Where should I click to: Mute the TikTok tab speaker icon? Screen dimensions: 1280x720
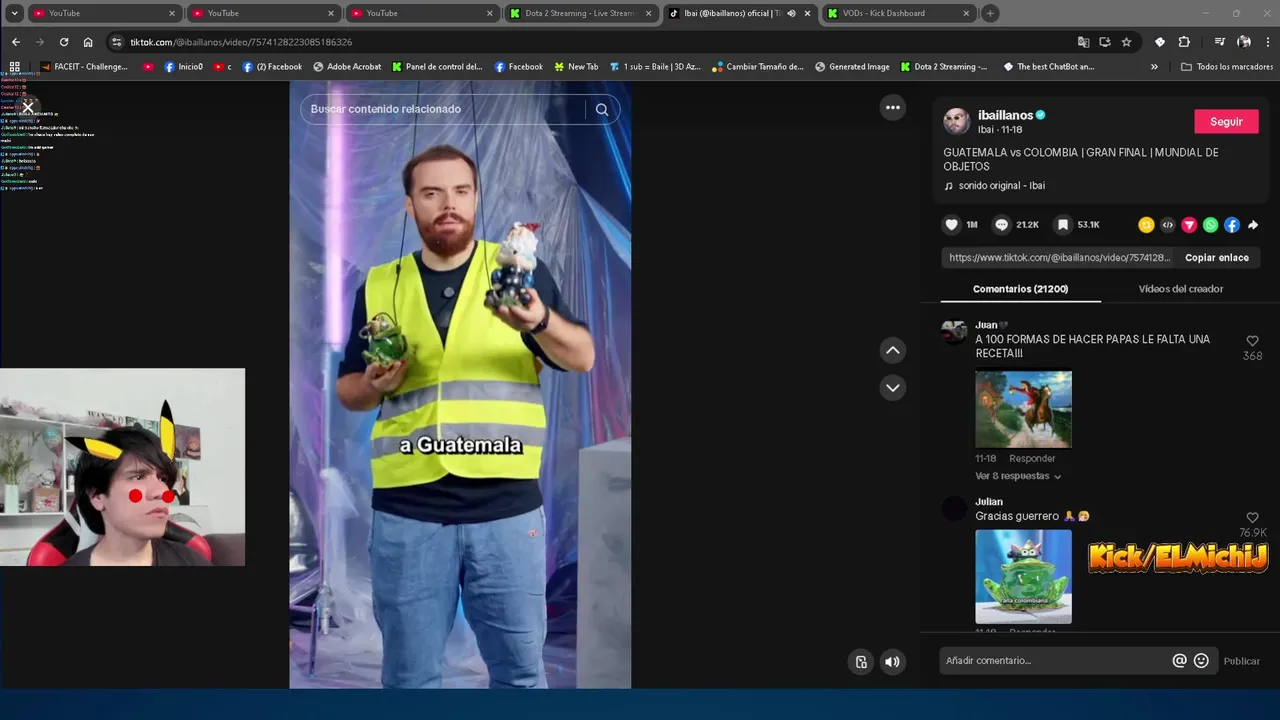click(x=791, y=13)
